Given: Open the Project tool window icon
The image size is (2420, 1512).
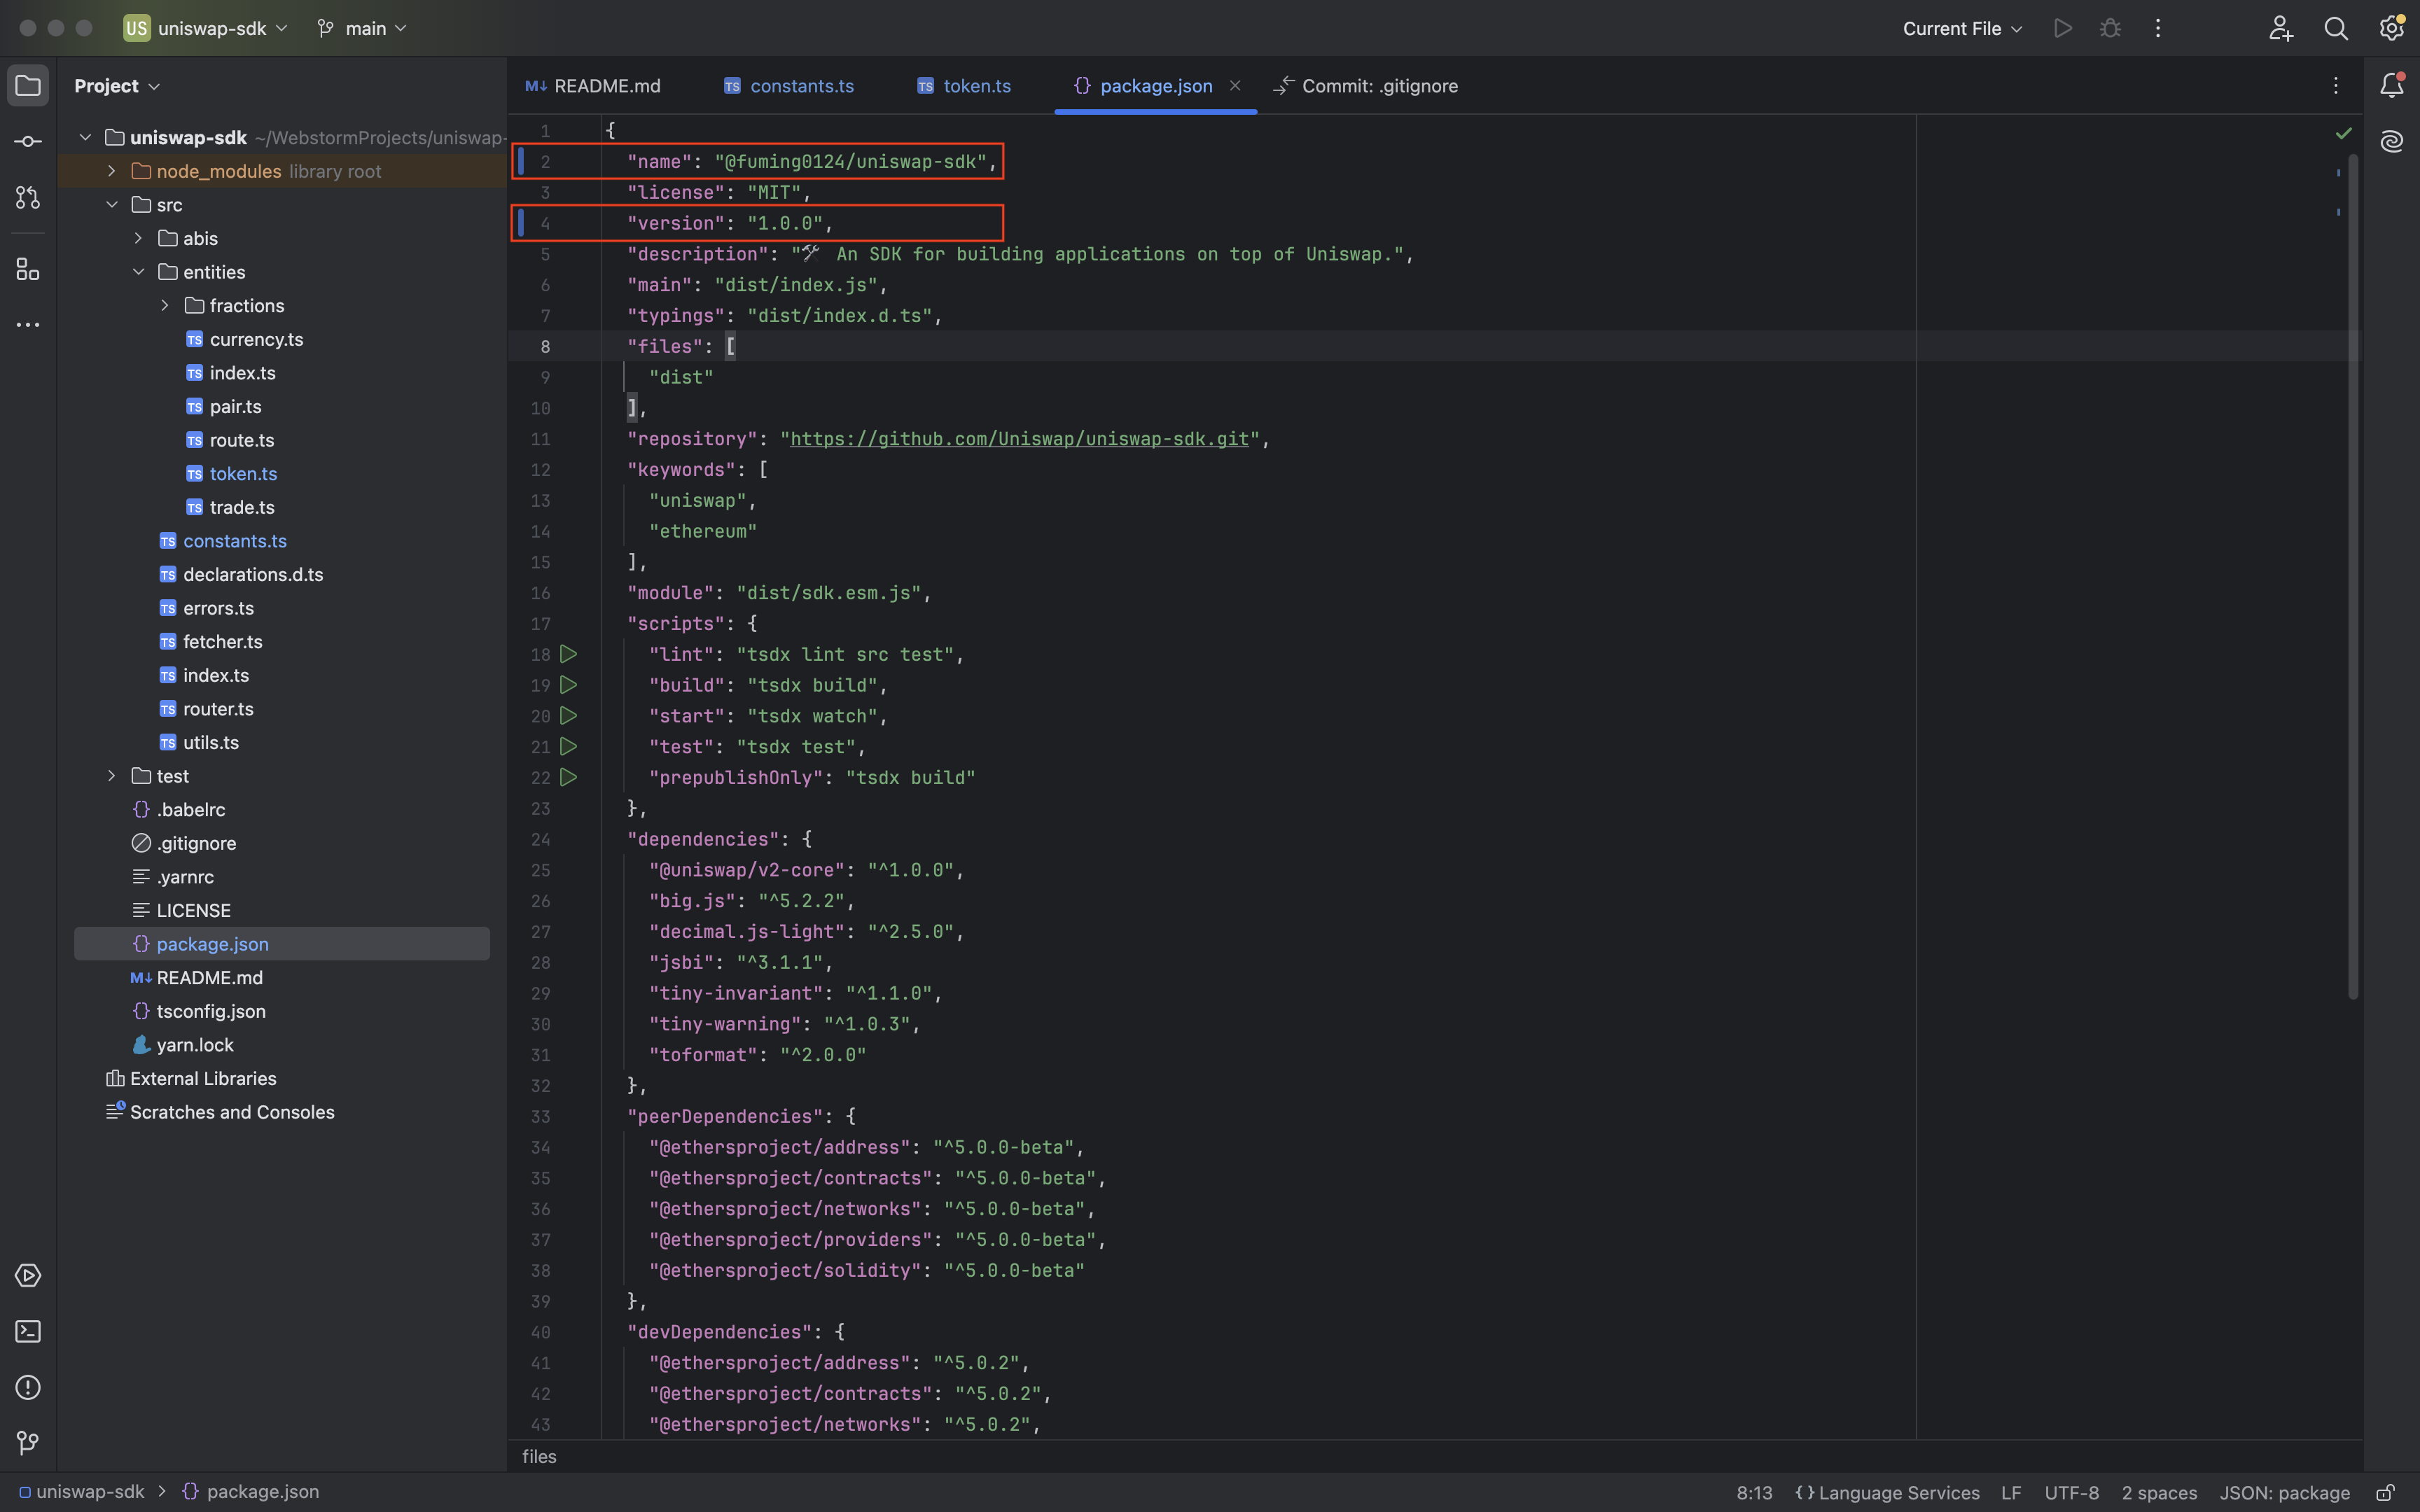Looking at the screenshot, I should click(x=28, y=86).
